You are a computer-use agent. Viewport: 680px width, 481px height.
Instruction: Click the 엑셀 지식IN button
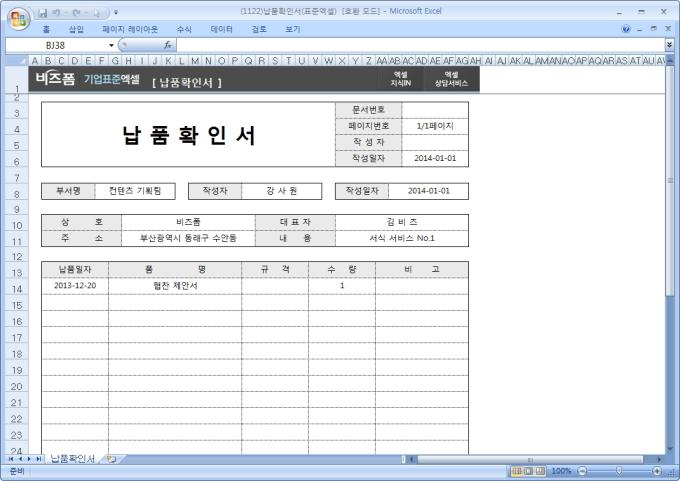coord(400,79)
